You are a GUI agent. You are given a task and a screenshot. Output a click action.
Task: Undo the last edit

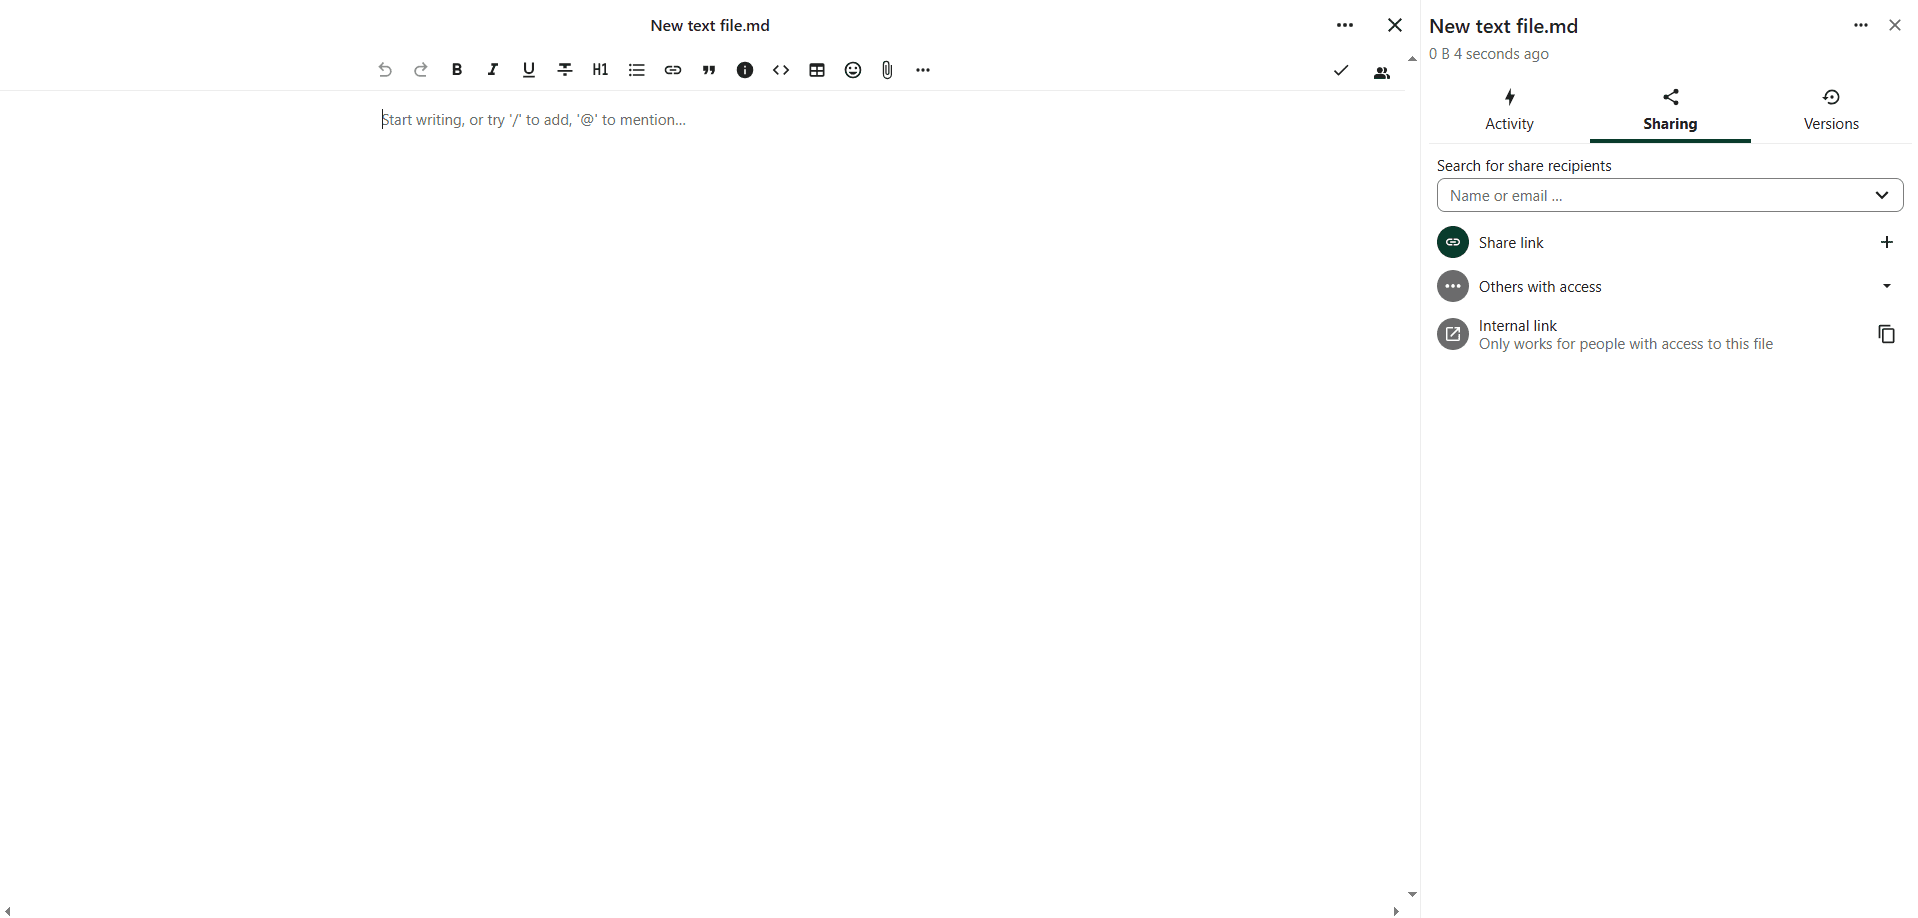385,70
